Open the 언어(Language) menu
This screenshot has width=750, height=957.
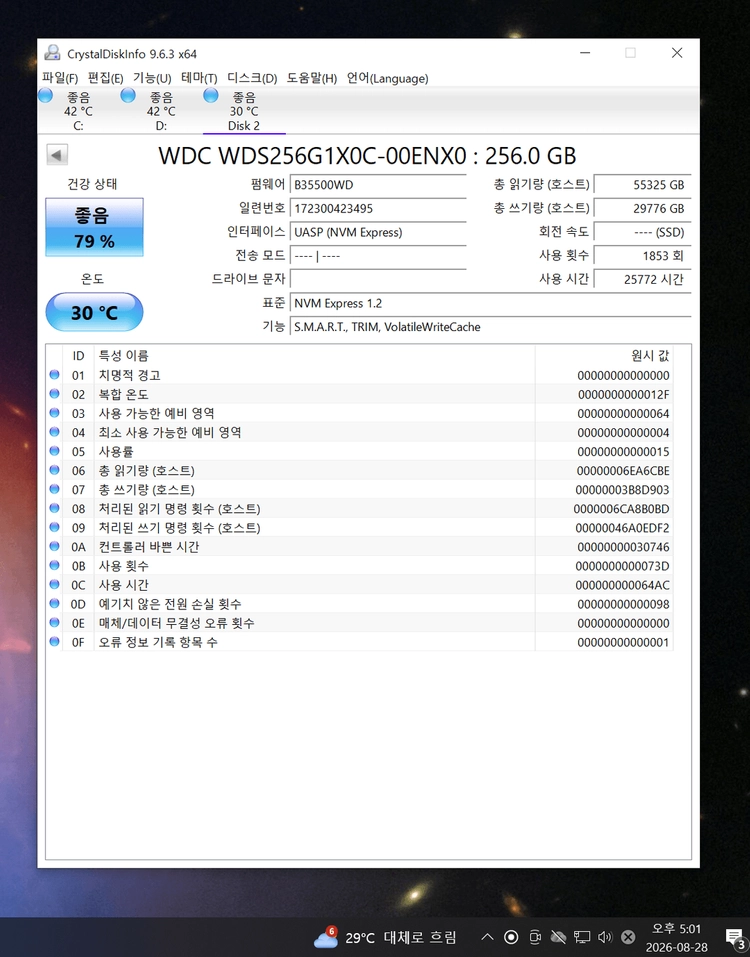click(388, 78)
